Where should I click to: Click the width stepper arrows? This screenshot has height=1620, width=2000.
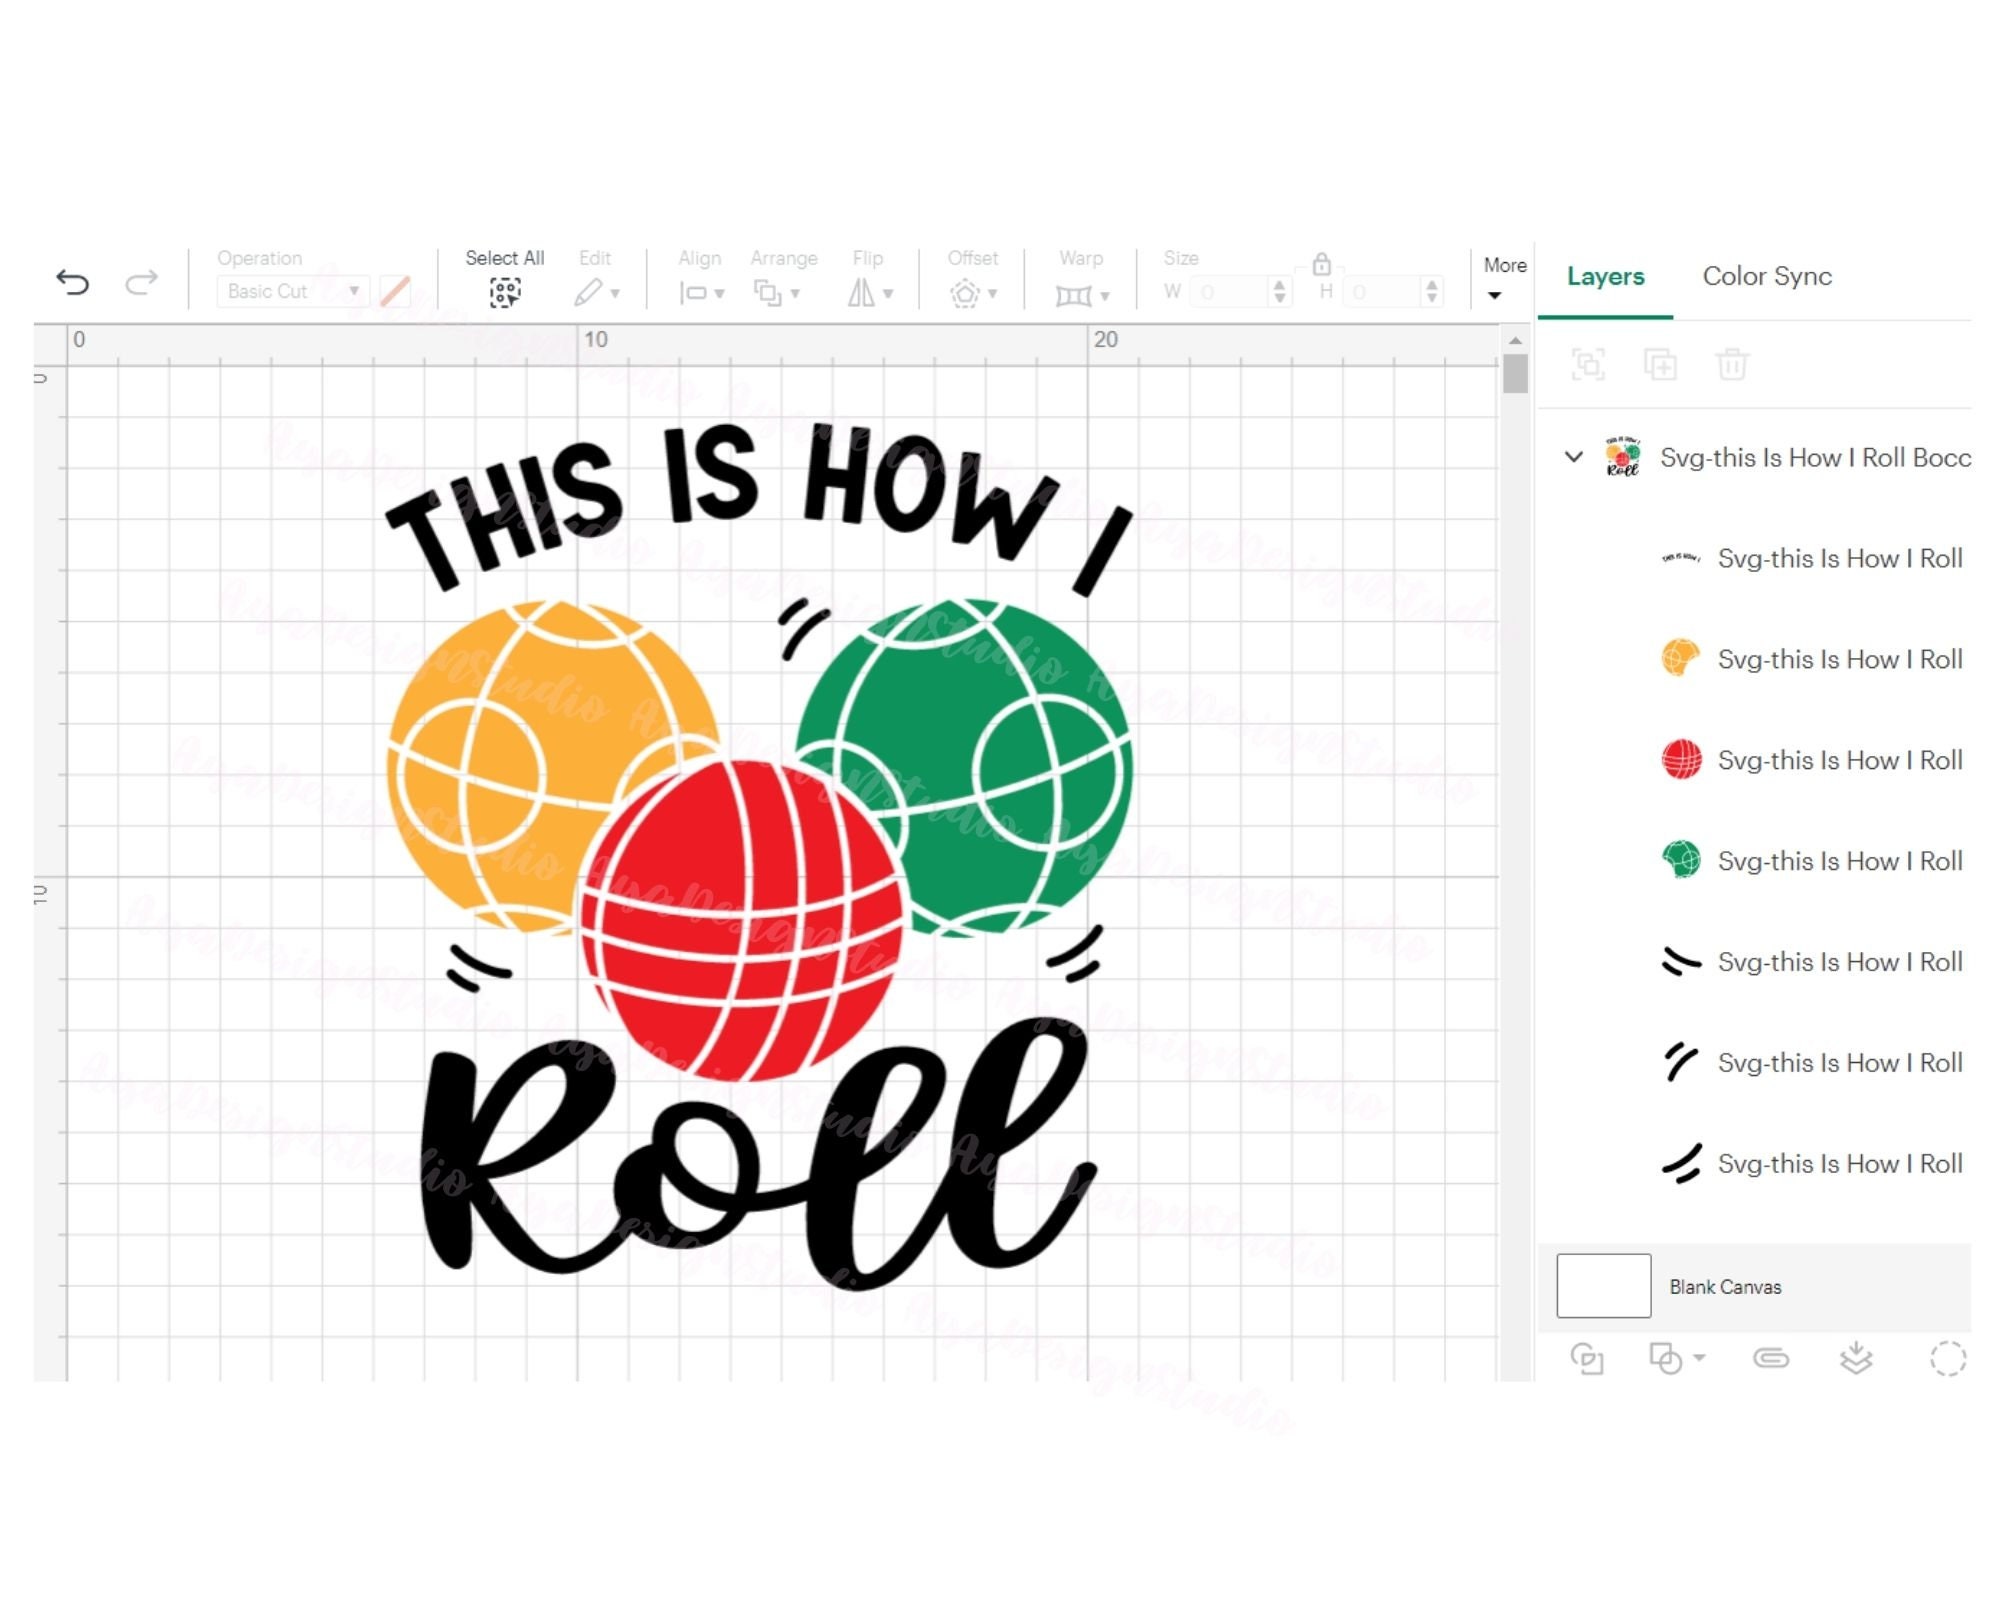pyautogui.click(x=1279, y=292)
